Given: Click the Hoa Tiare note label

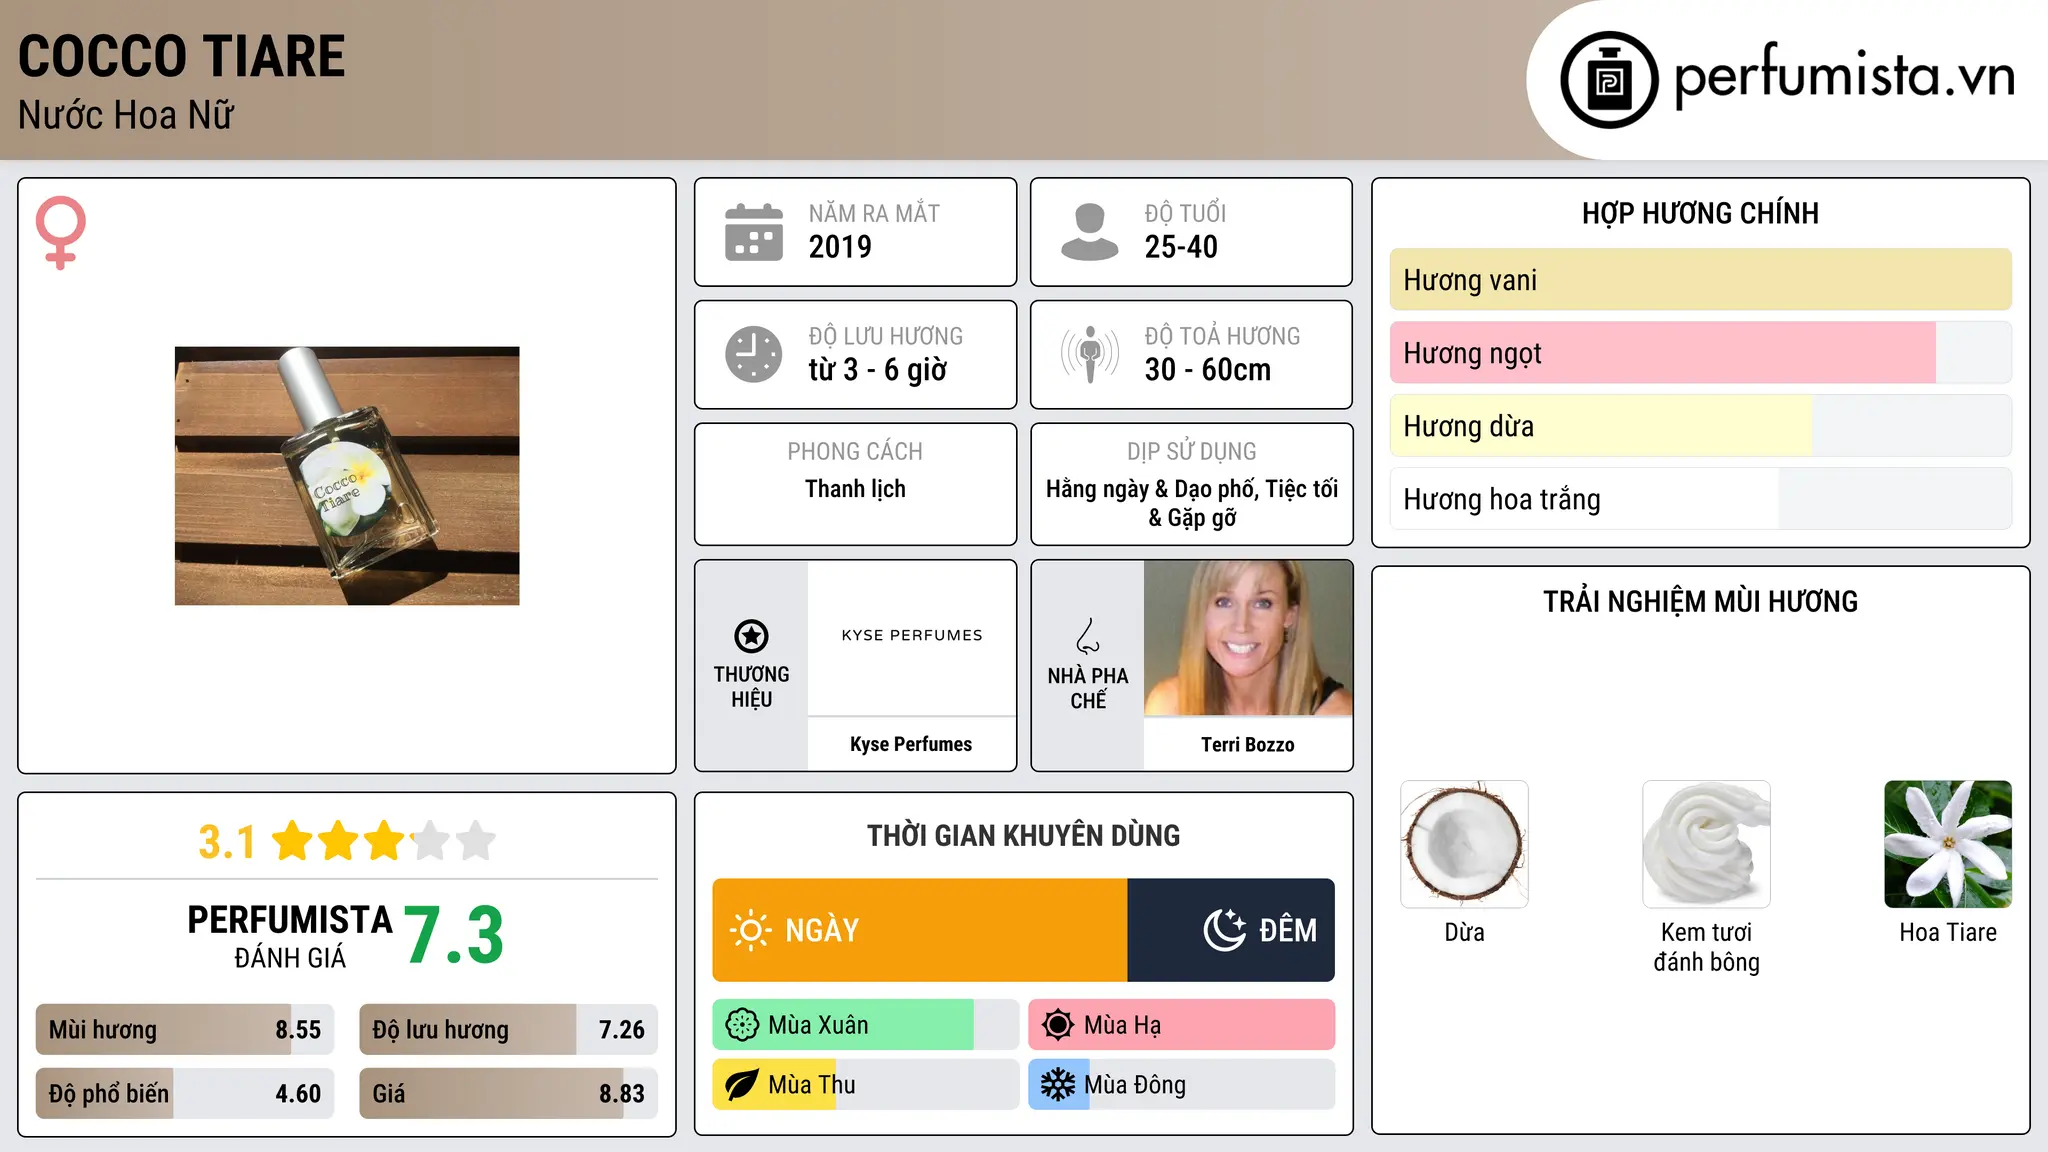Looking at the screenshot, I should (1948, 932).
